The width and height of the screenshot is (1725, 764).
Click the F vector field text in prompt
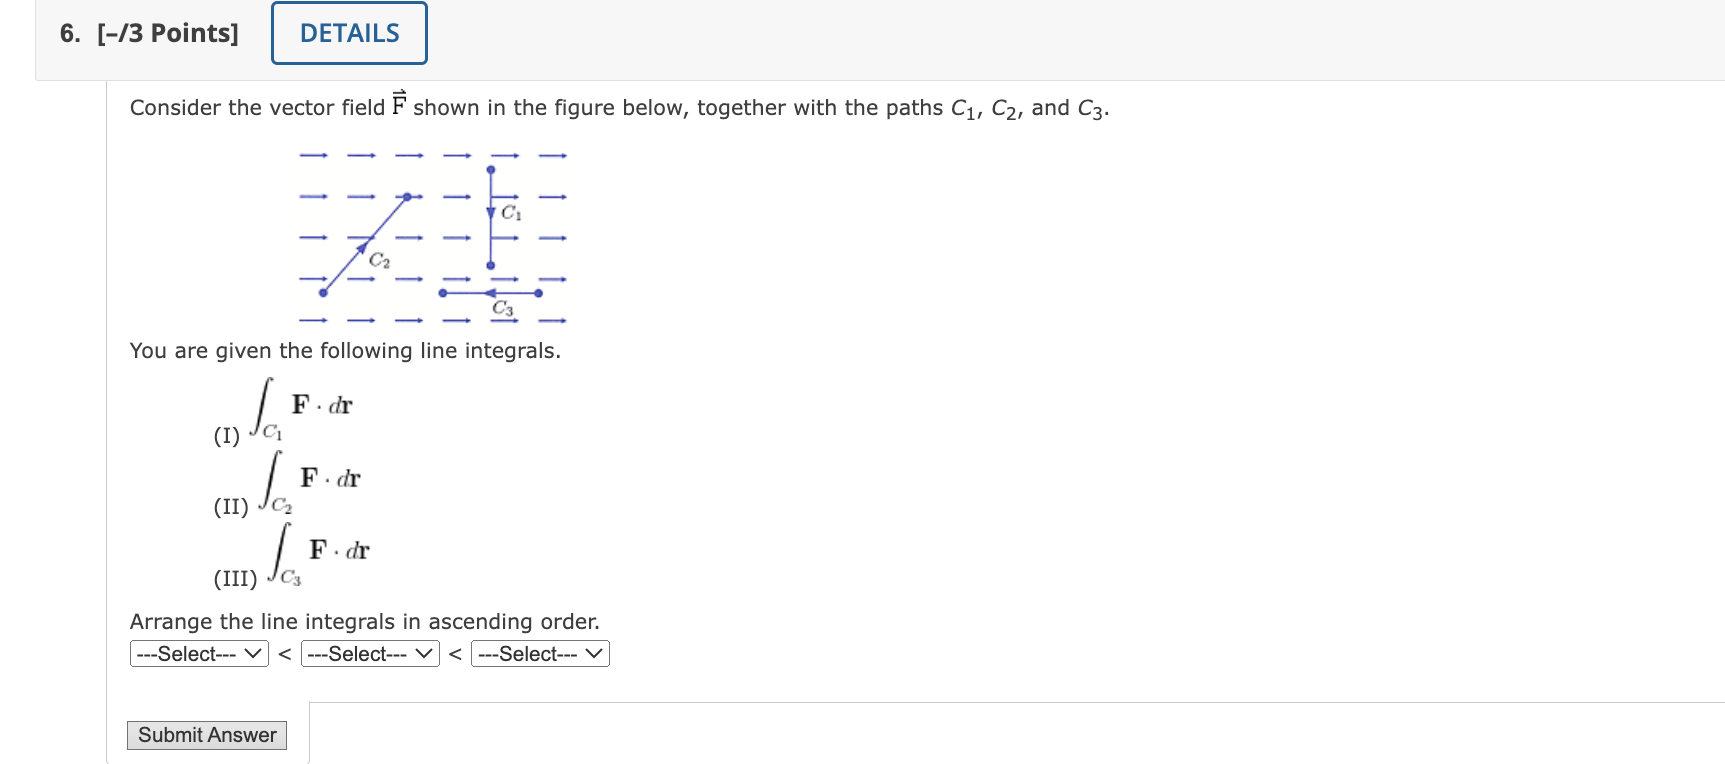point(399,104)
